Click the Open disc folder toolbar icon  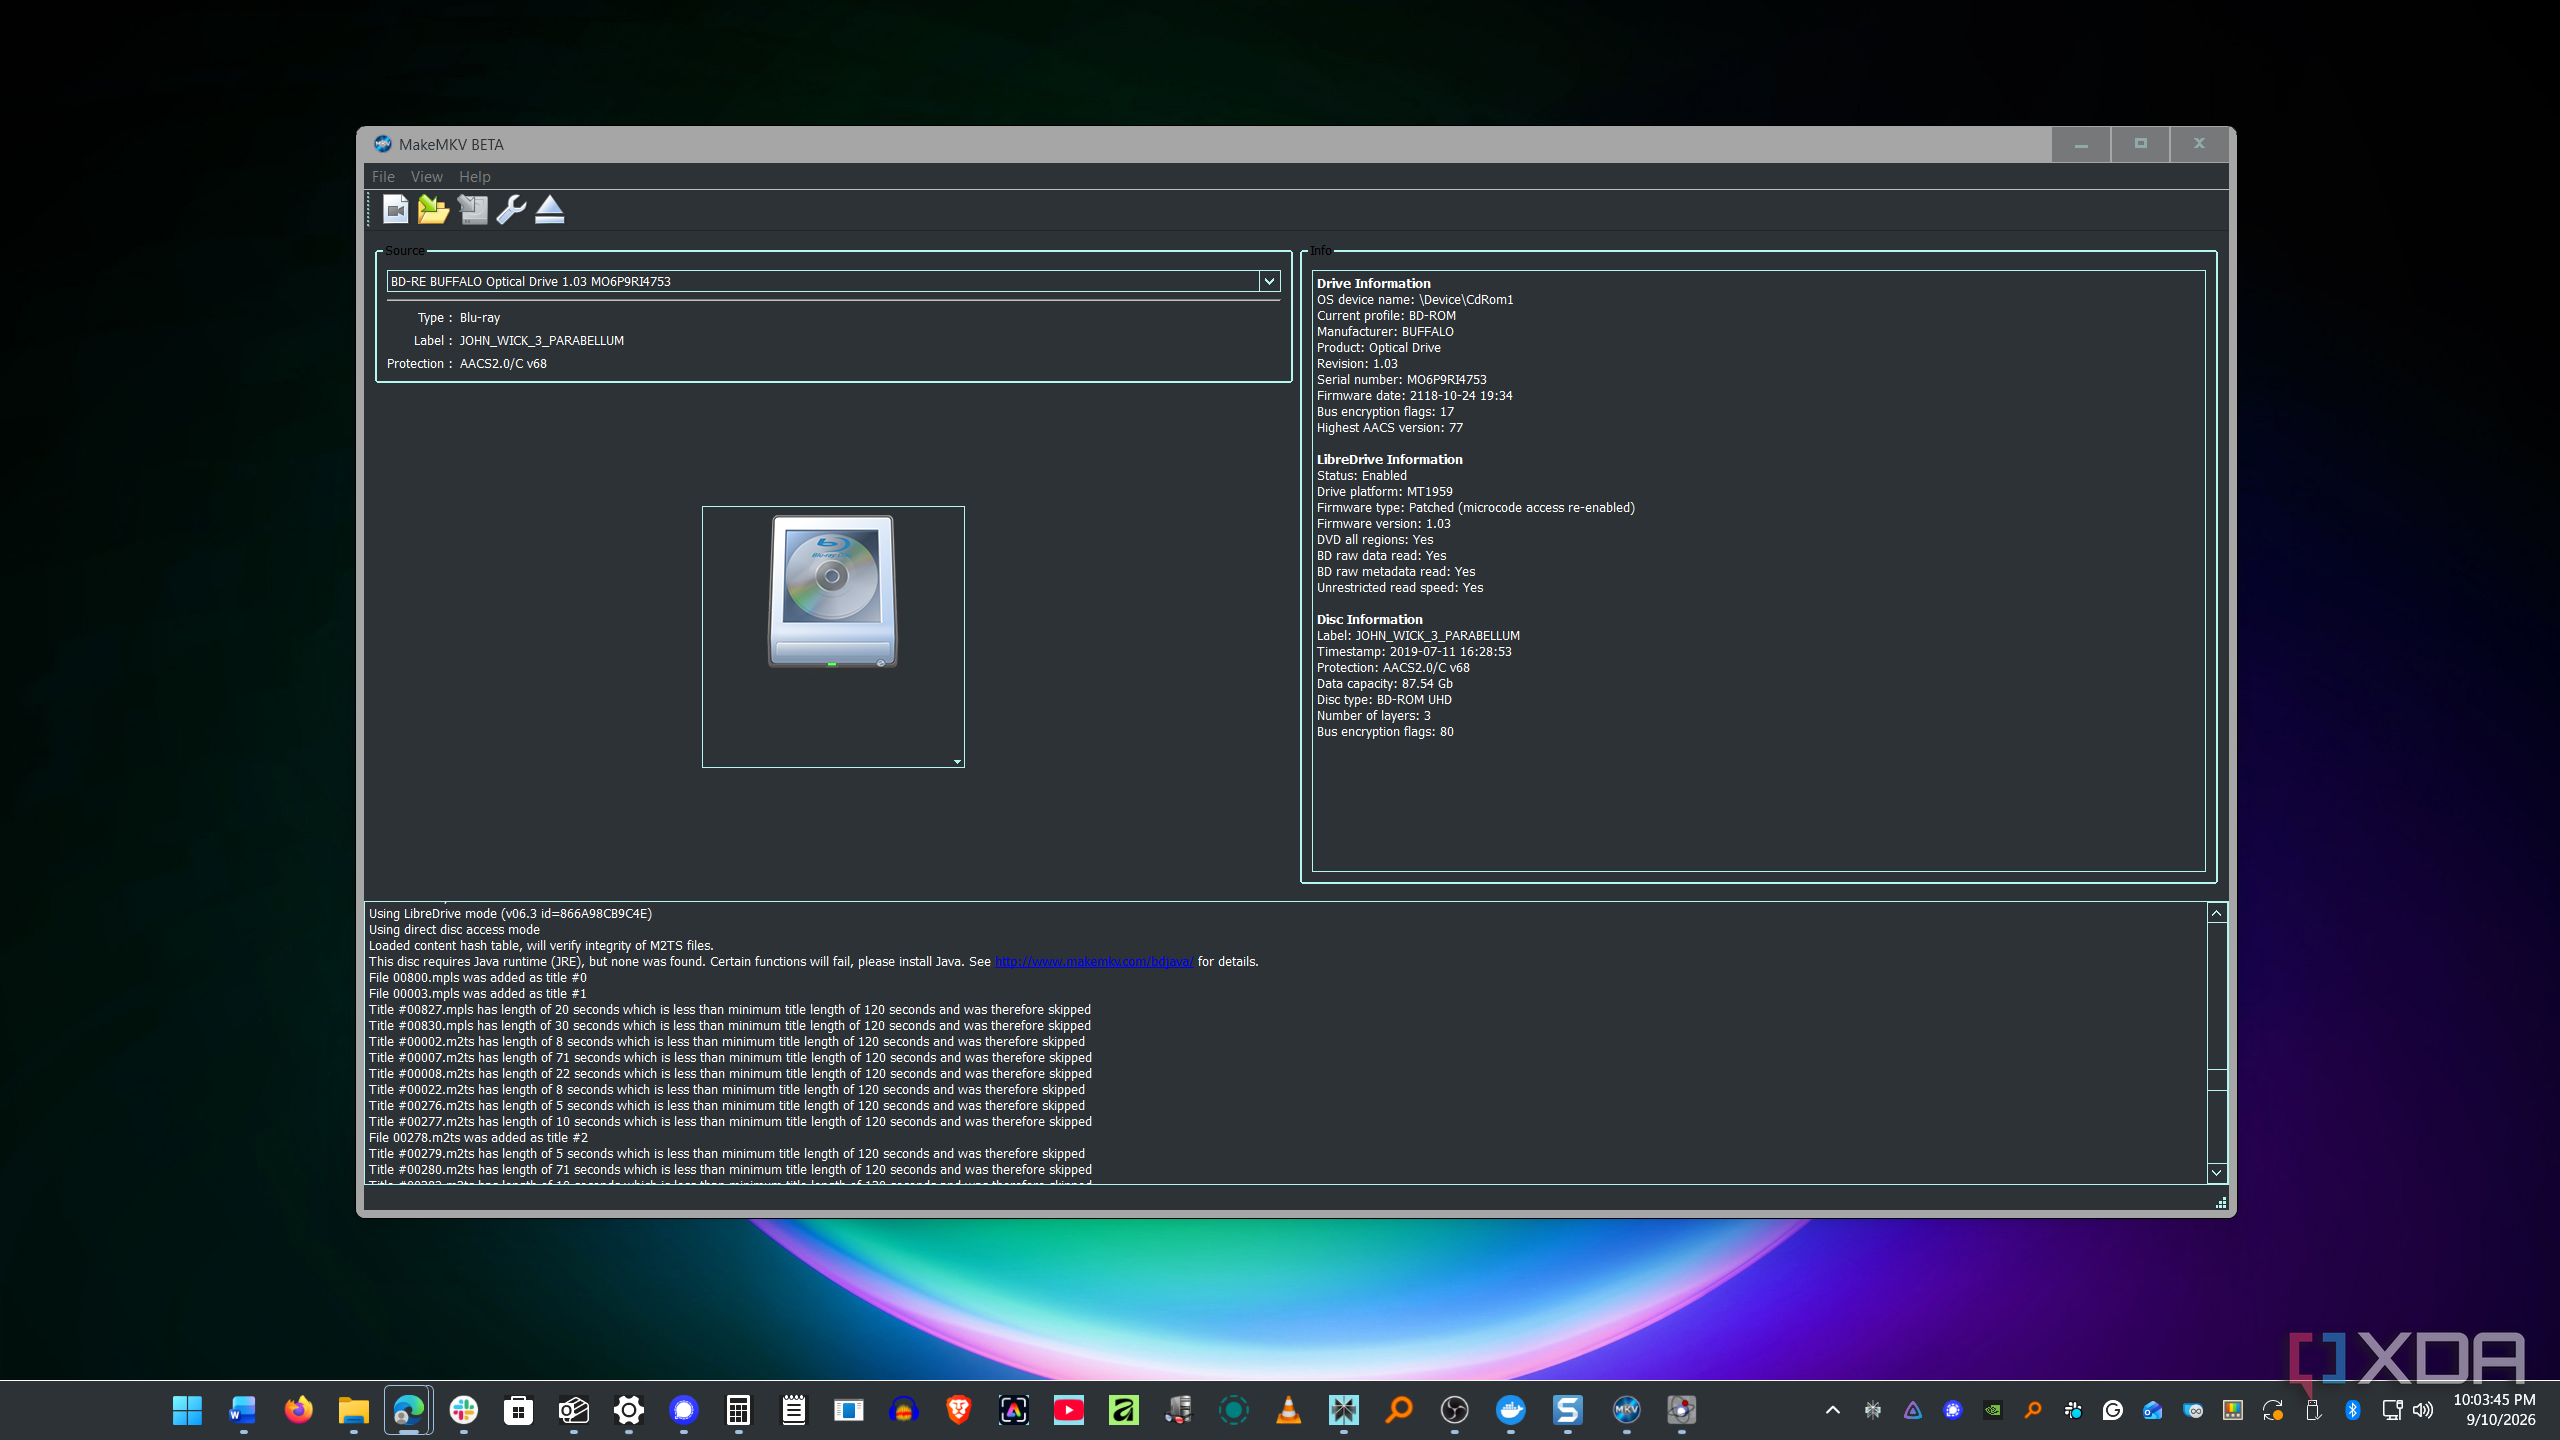pyautogui.click(x=433, y=209)
